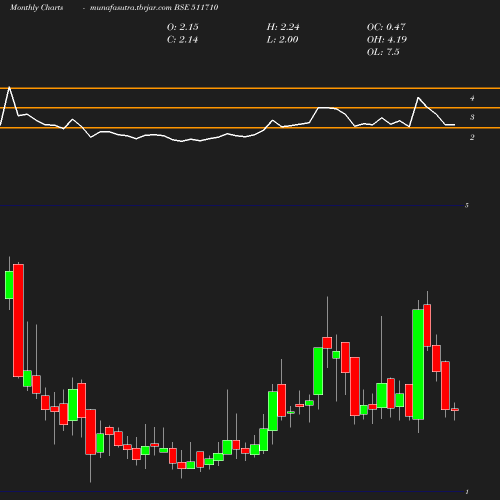500x500 pixels.
Task: Click the last small red candle on the right
Action: 455,410
